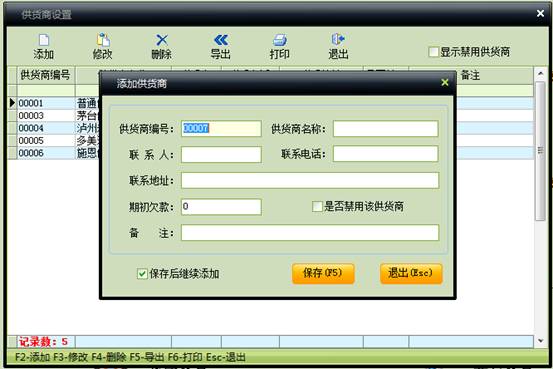
Task: Click the 添加 (add) toolbar icon
Action: [44, 40]
